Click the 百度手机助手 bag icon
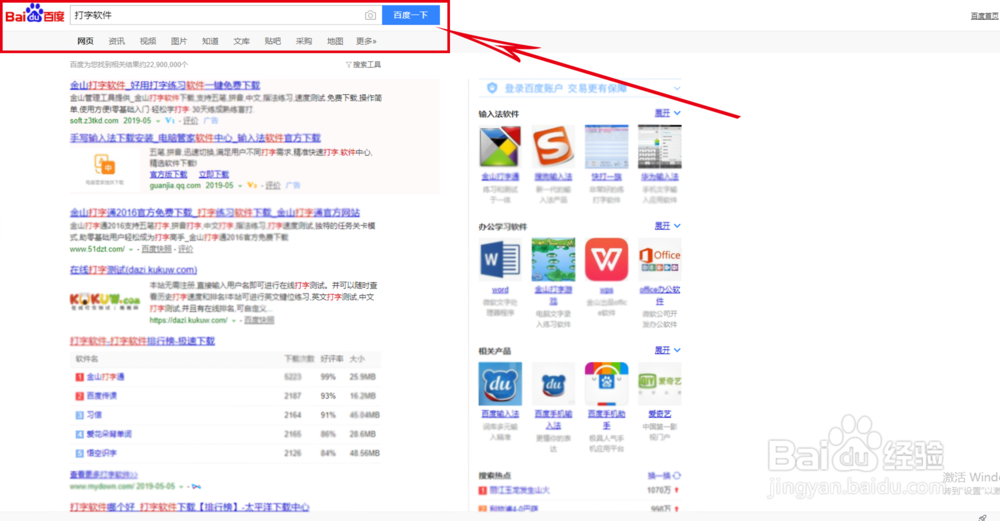This screenshot has width=1000, height=521. pos(606,384)
